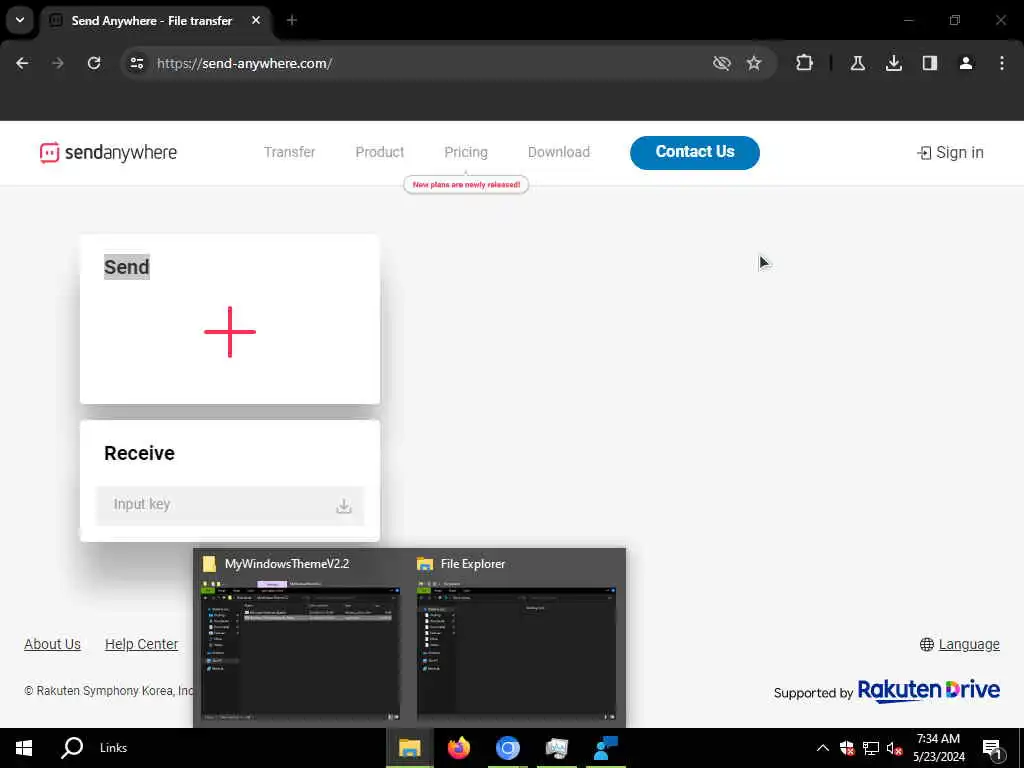1024x768 pixels.
Task: Click the Contact Us button
Action: (x=695, y=152)
